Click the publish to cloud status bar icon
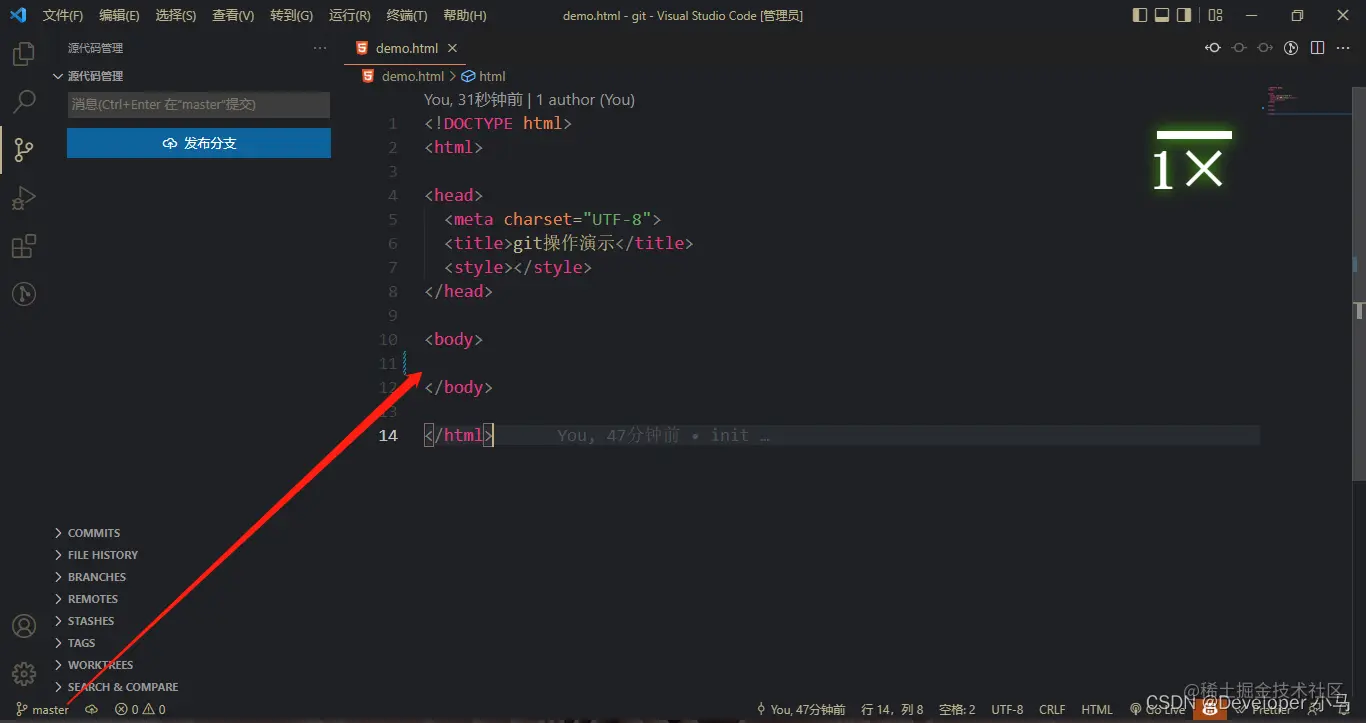The width and height of the screenshot is (1366, 723). point(92,710)
